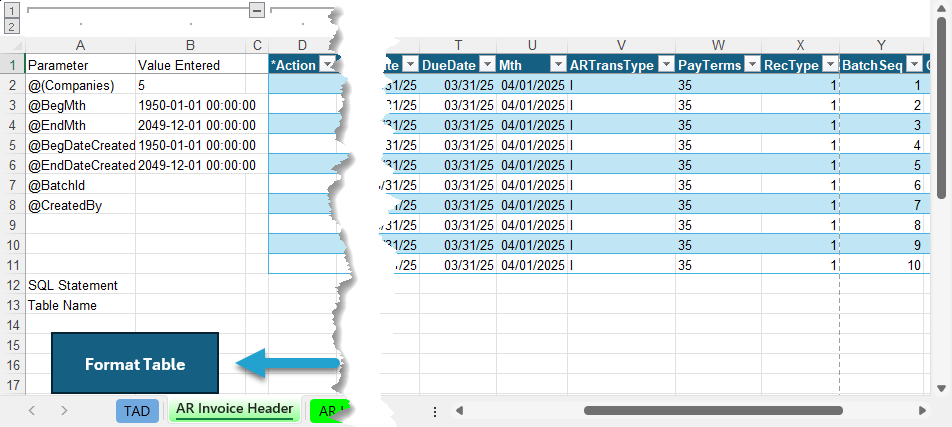Select the AR Invoice Header sheet tab
Viewport: 952px width, 427px height.
tap(234, 409)
